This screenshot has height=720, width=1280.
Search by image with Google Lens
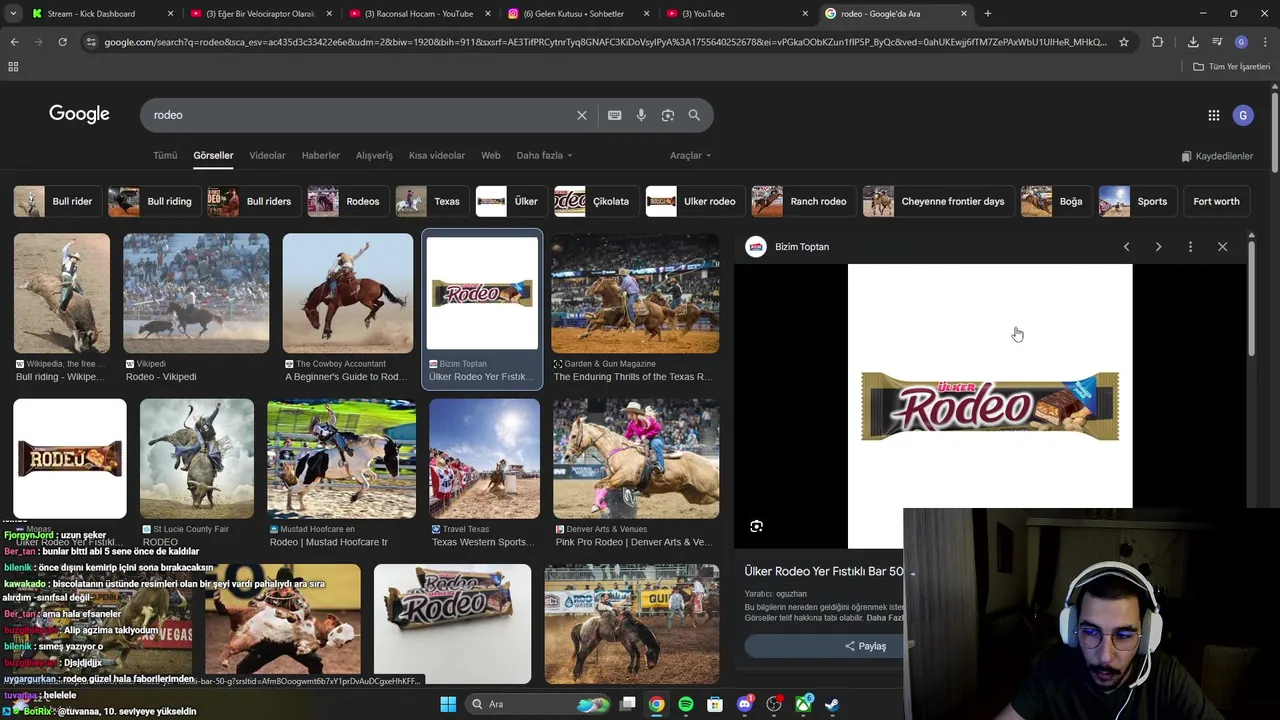(x=668, y=115)
